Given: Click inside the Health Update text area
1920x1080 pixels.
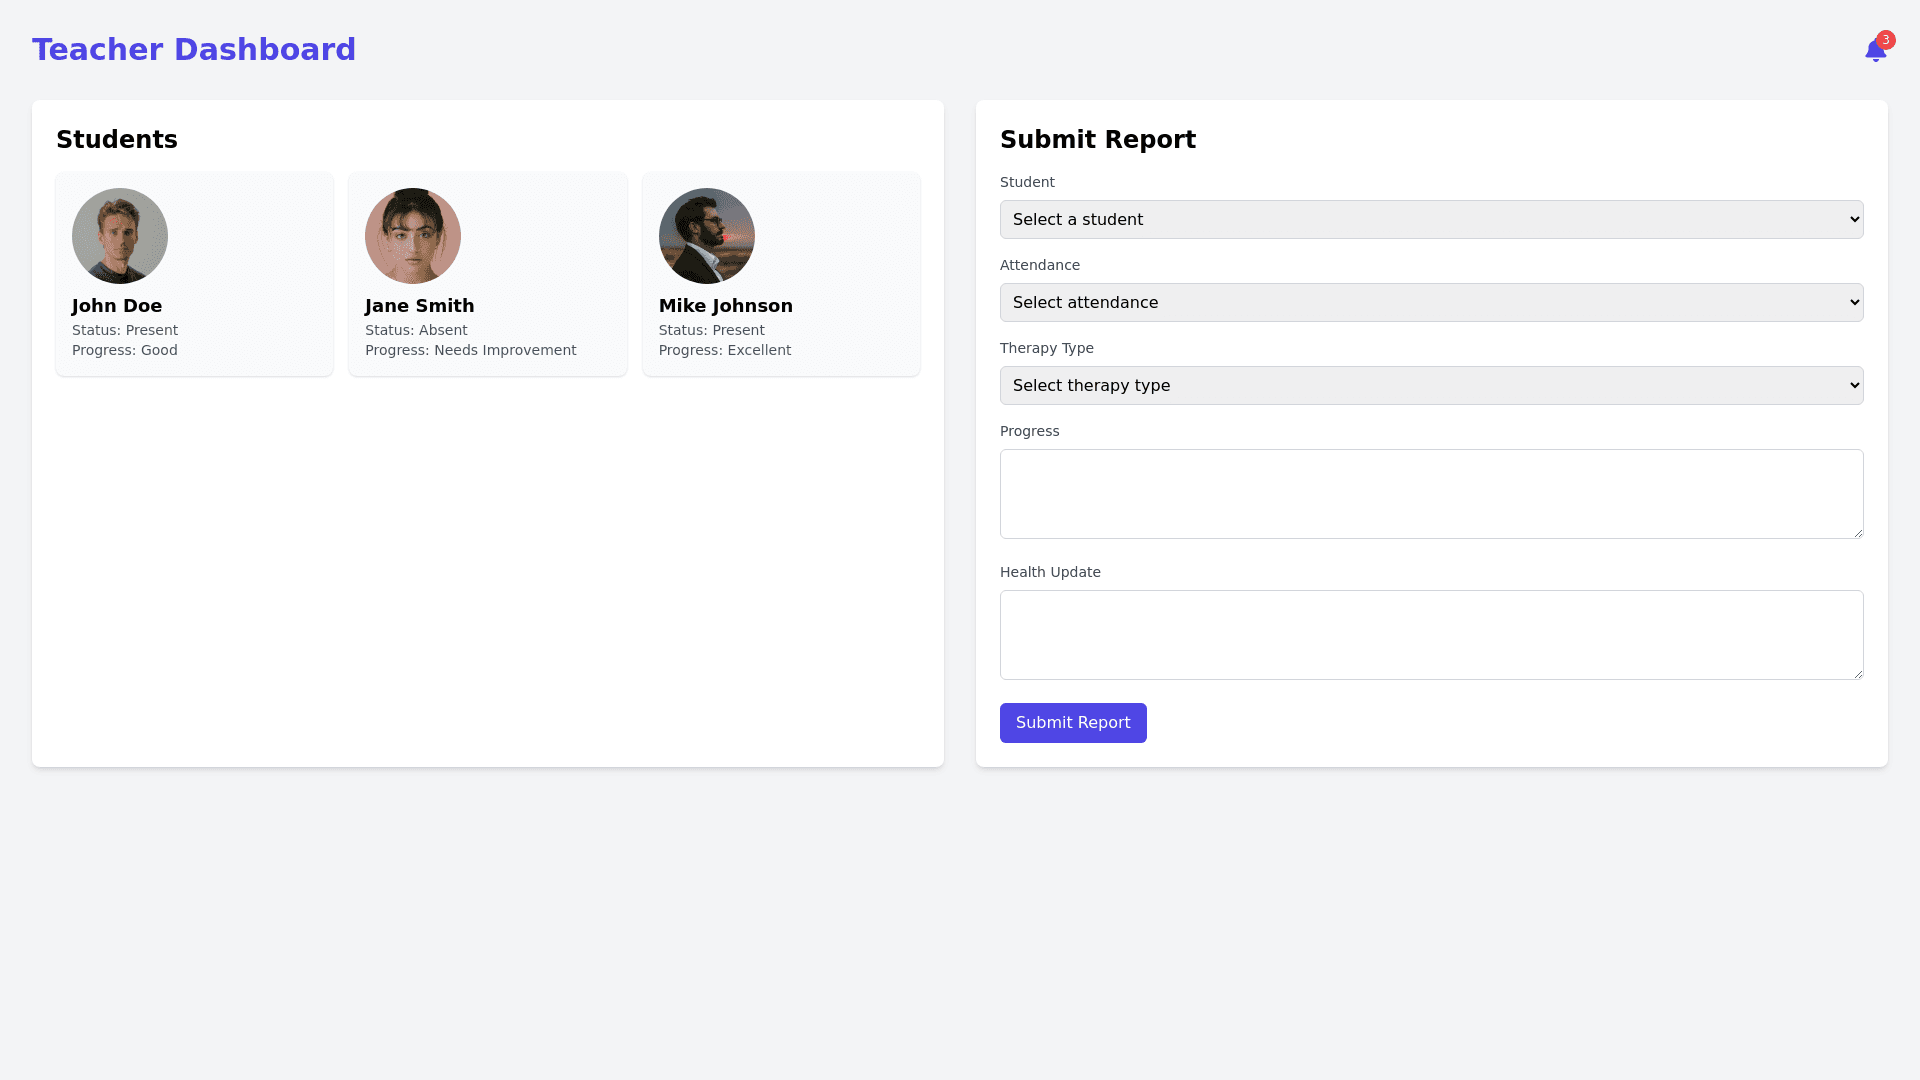Looking at the screenshot, I should 1431,635.
